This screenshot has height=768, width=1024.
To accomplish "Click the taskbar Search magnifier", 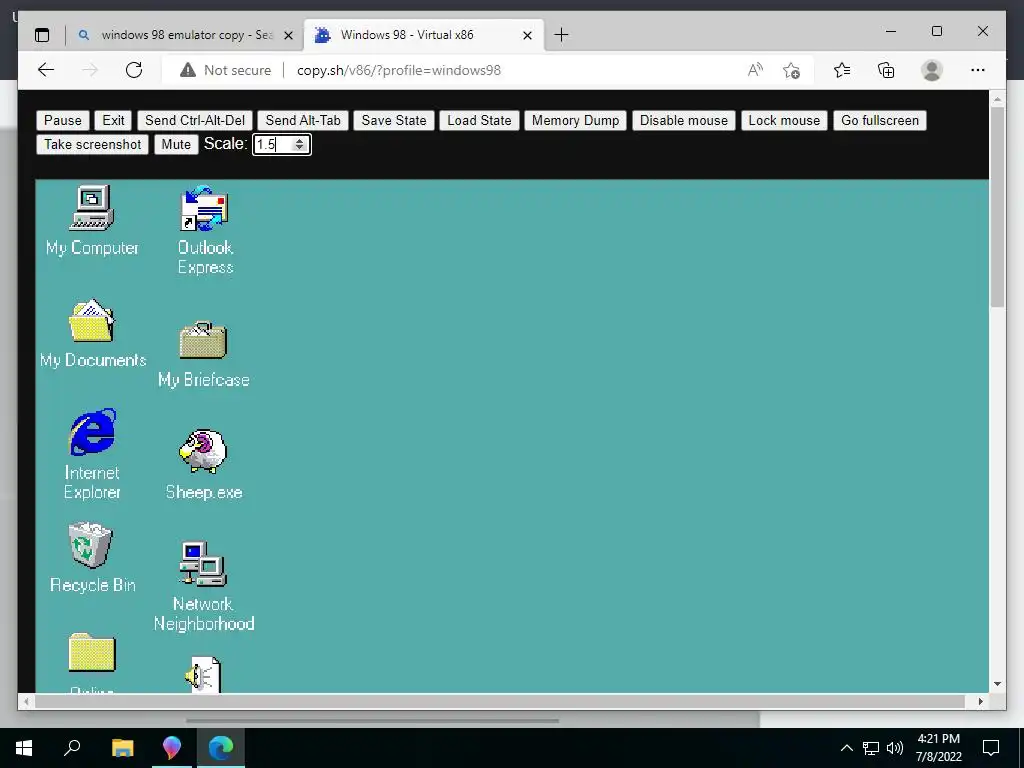I will tap(72, 748).
